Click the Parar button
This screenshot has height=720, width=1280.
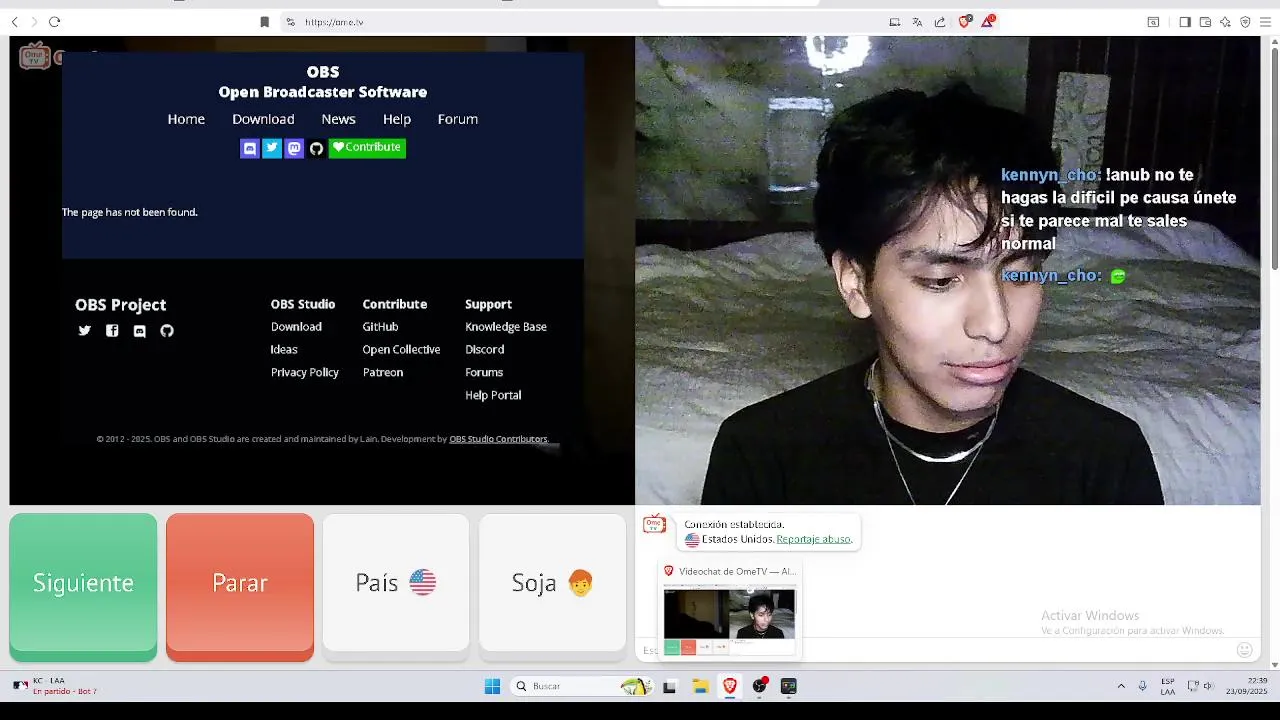click(x=240, y=587)
